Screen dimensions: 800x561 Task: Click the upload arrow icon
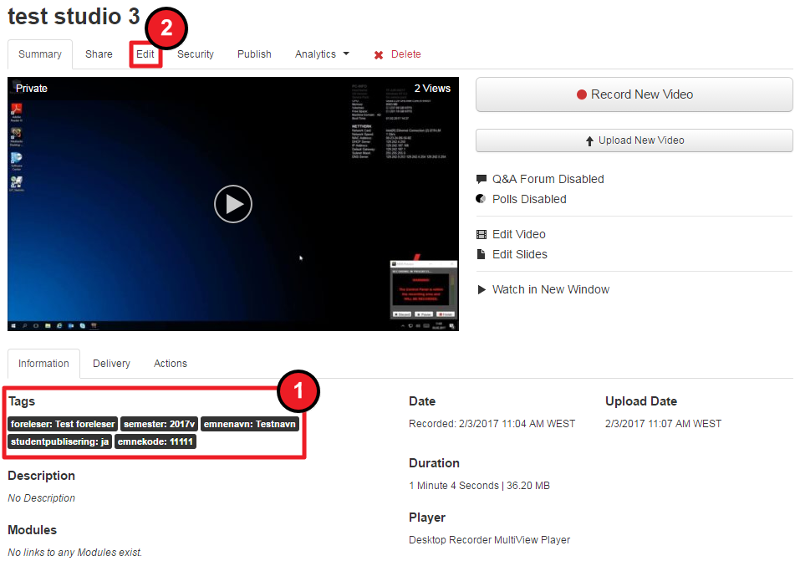(x=589, y=141)
